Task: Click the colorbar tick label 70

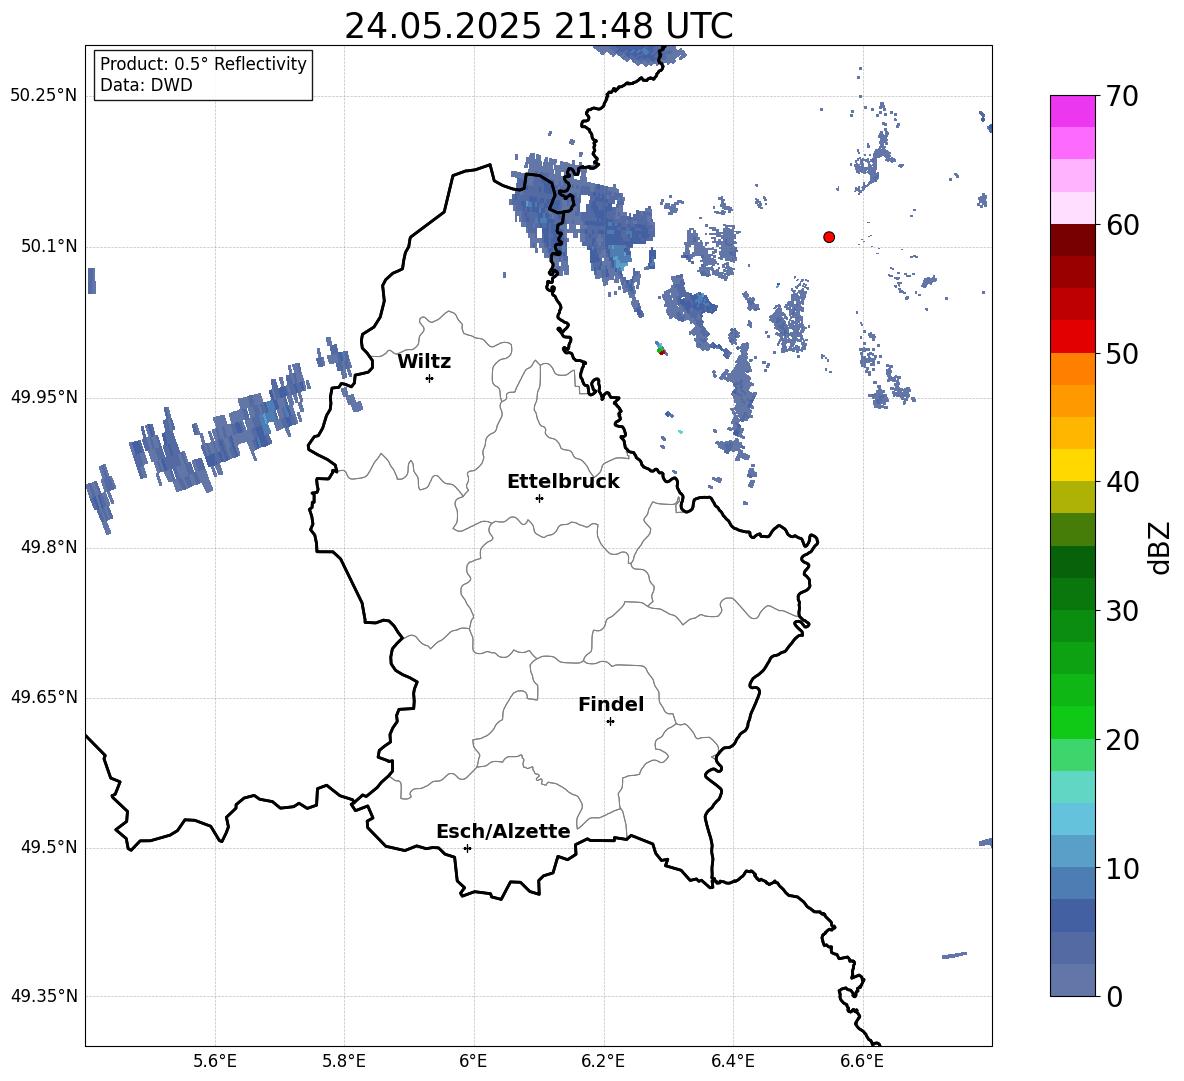Action: (1121, 96)
